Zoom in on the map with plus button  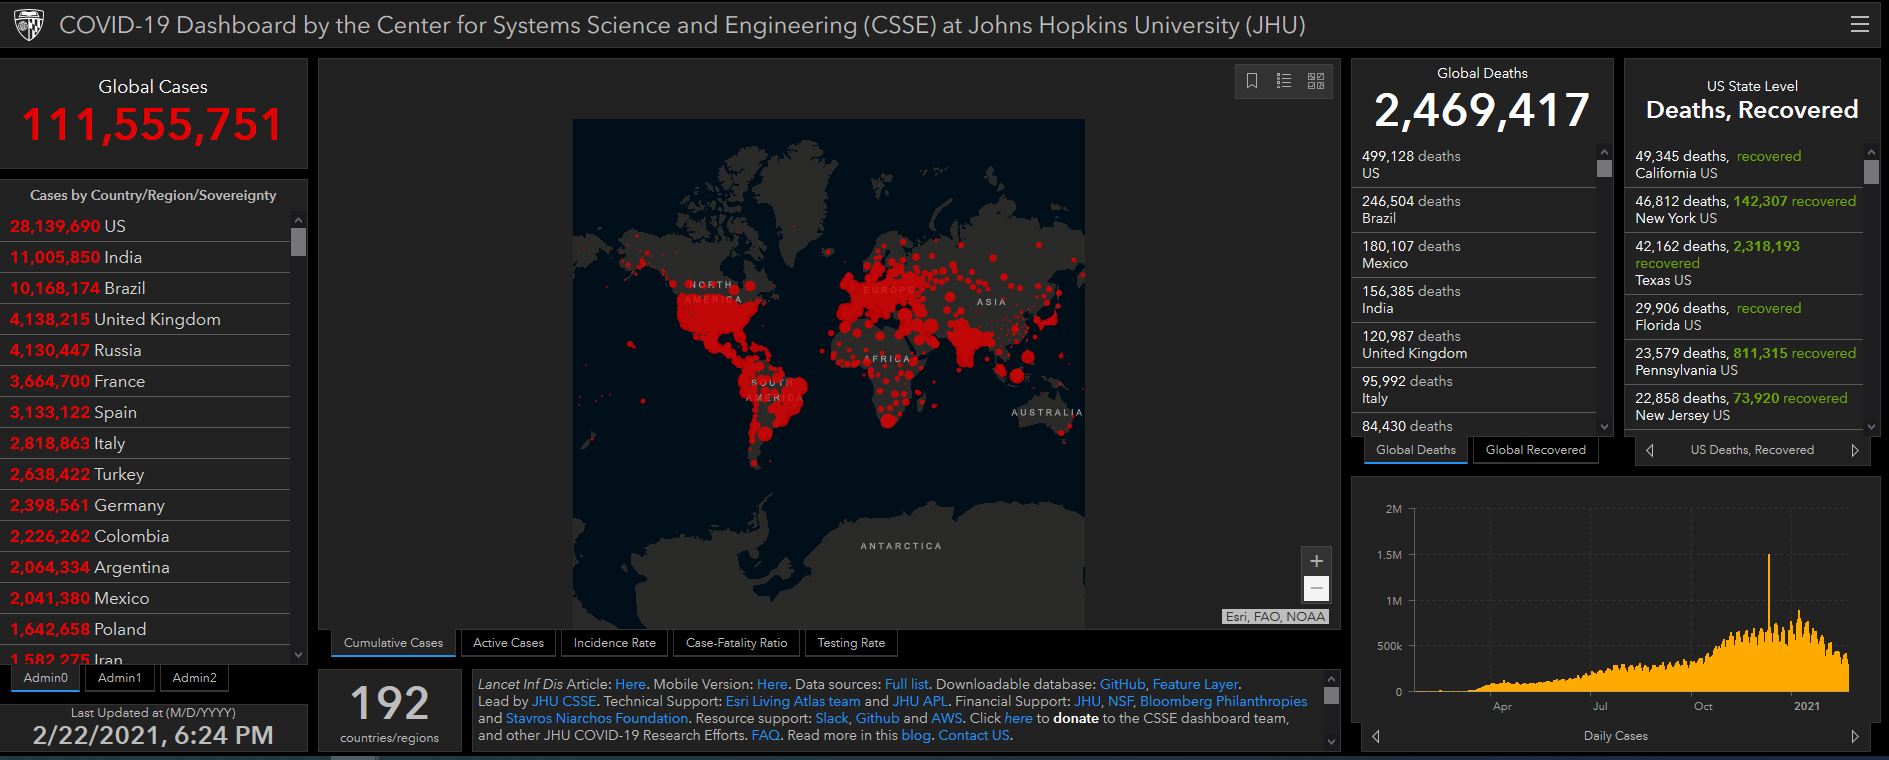pos(1316,561)
